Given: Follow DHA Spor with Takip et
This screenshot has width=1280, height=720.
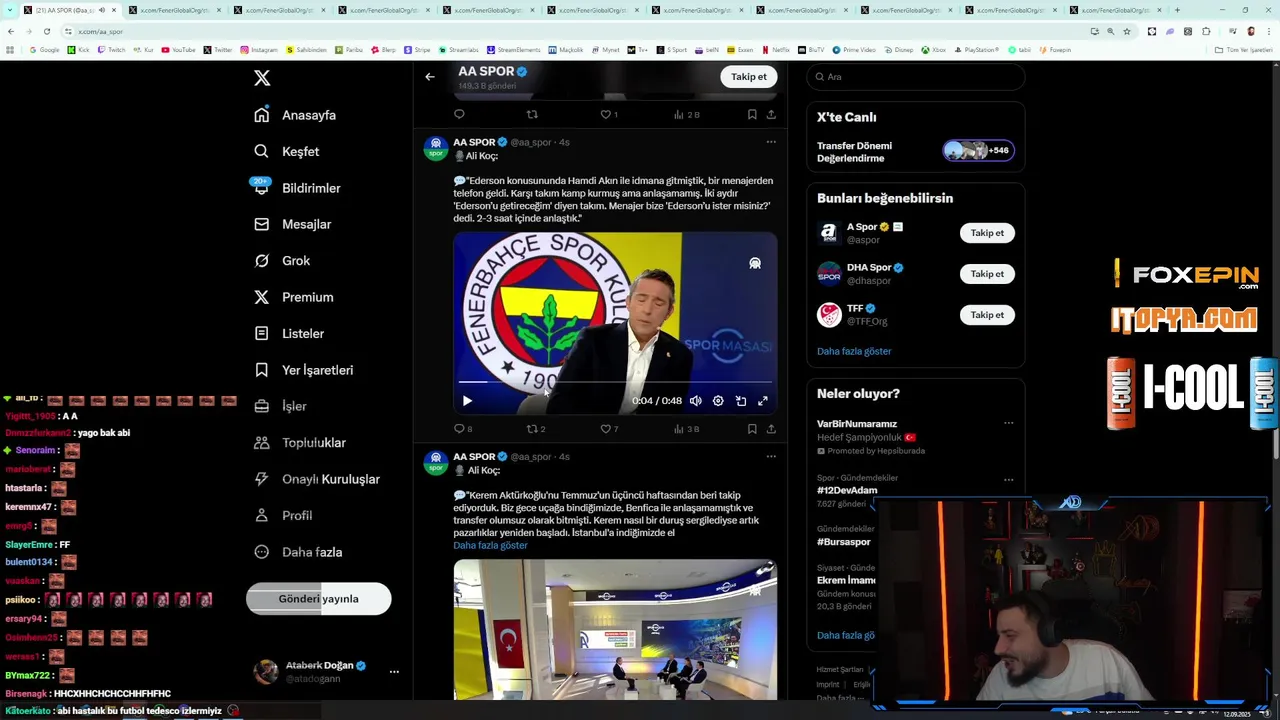Looking at the screenshot, I should (x=986, y=274).
